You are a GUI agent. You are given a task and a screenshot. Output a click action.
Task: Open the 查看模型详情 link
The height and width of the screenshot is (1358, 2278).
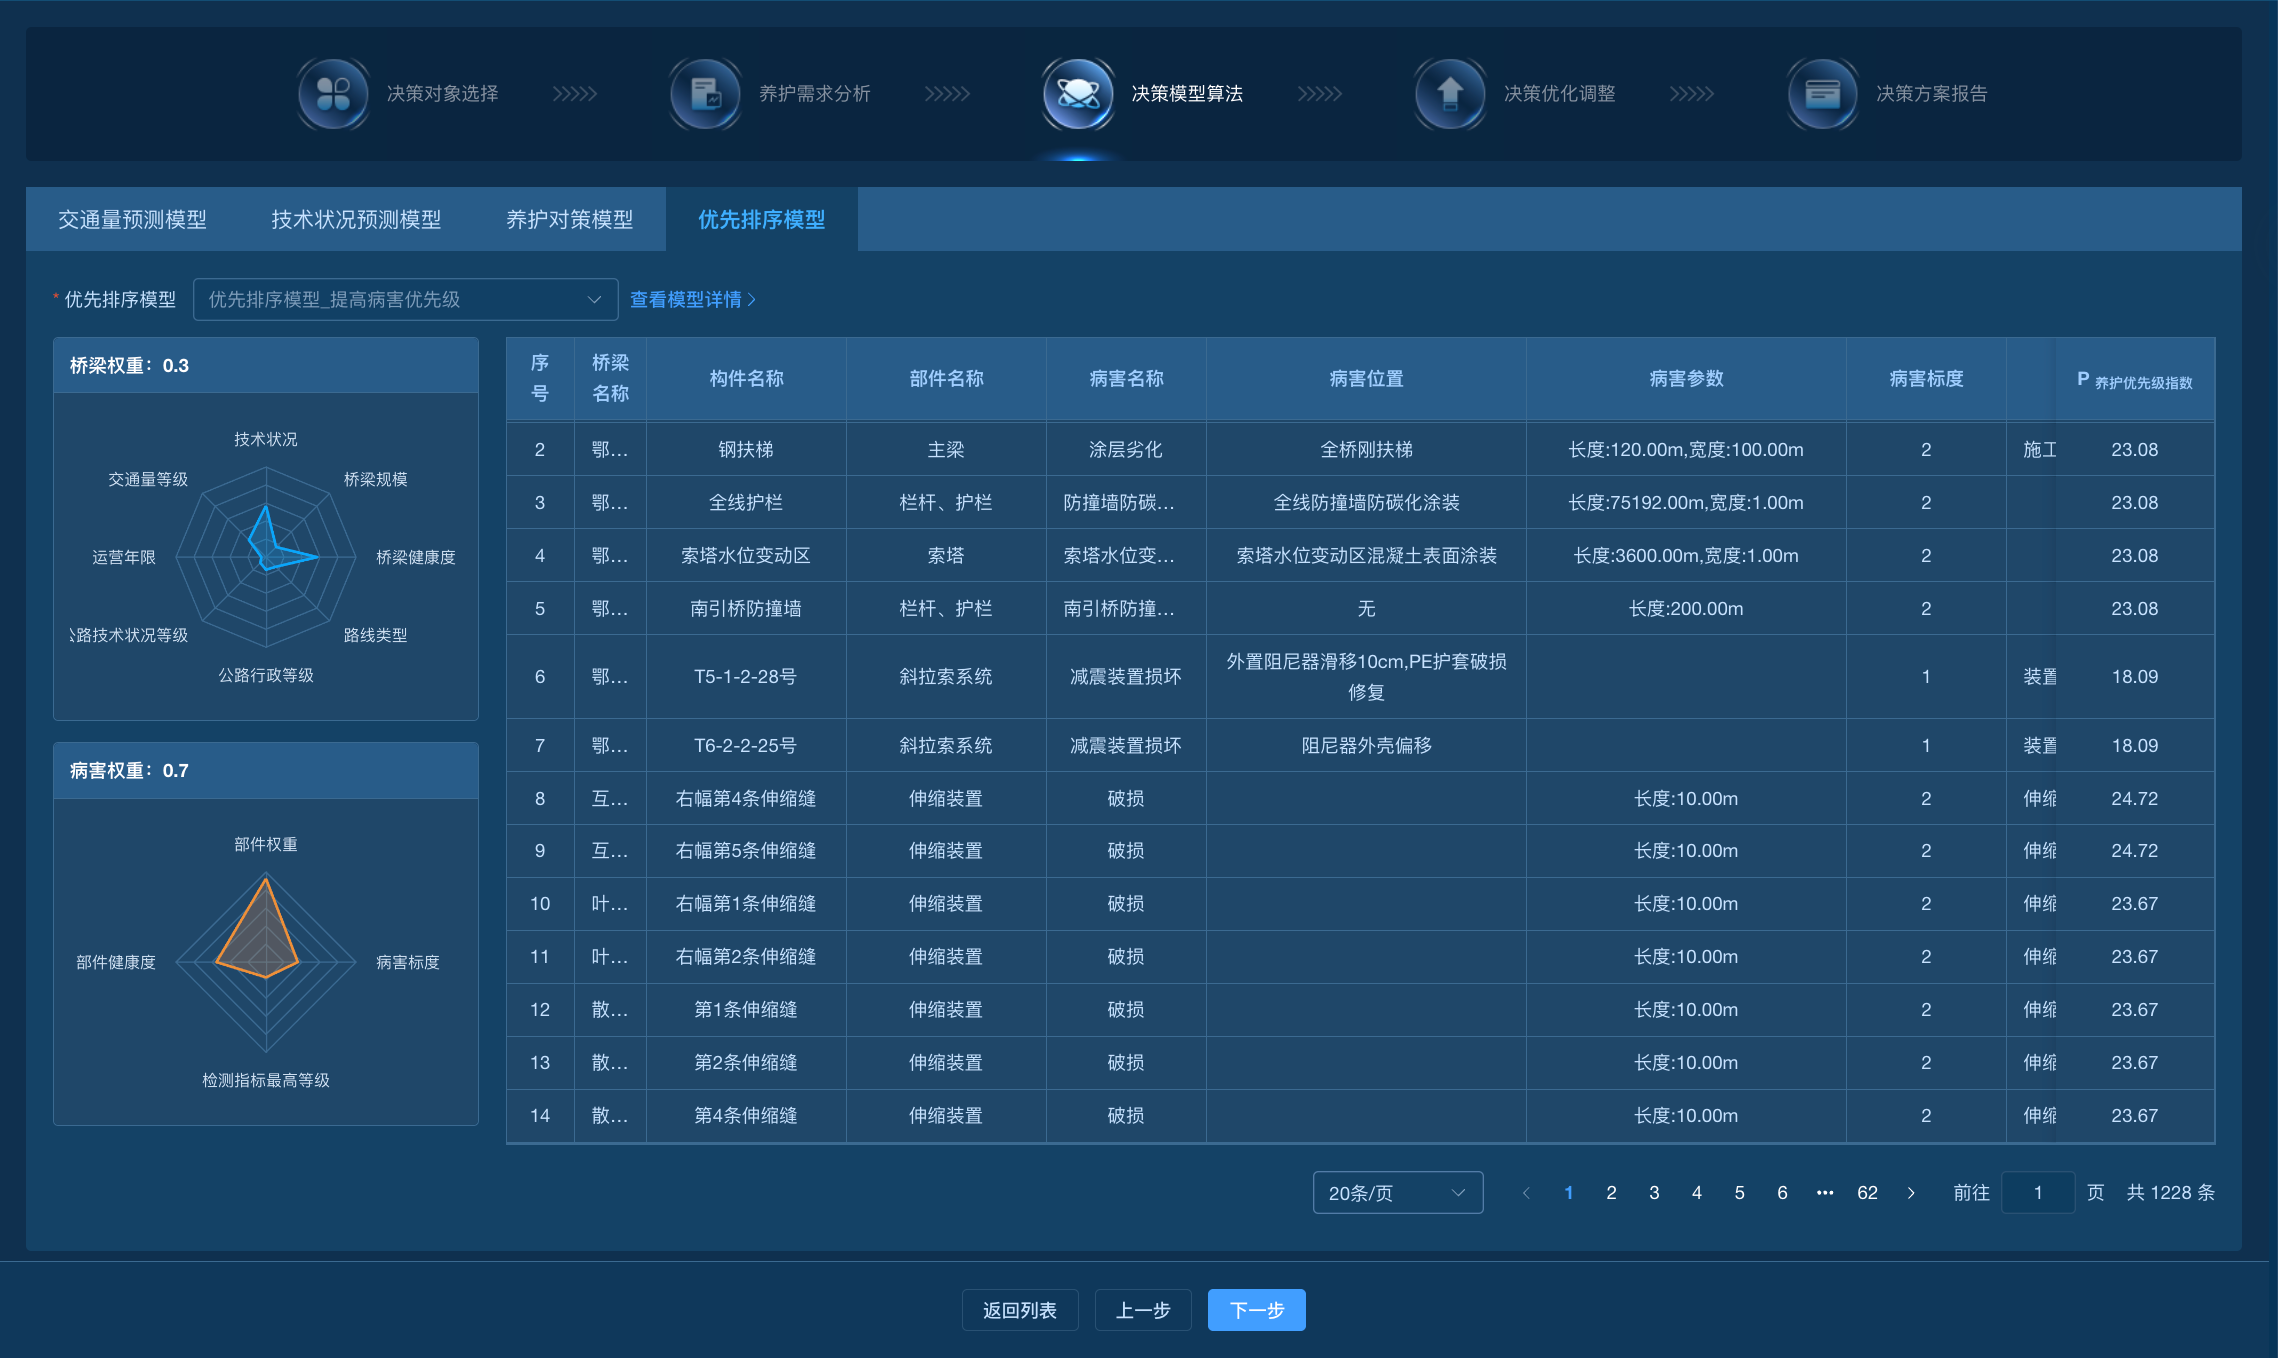pos(692,300)
